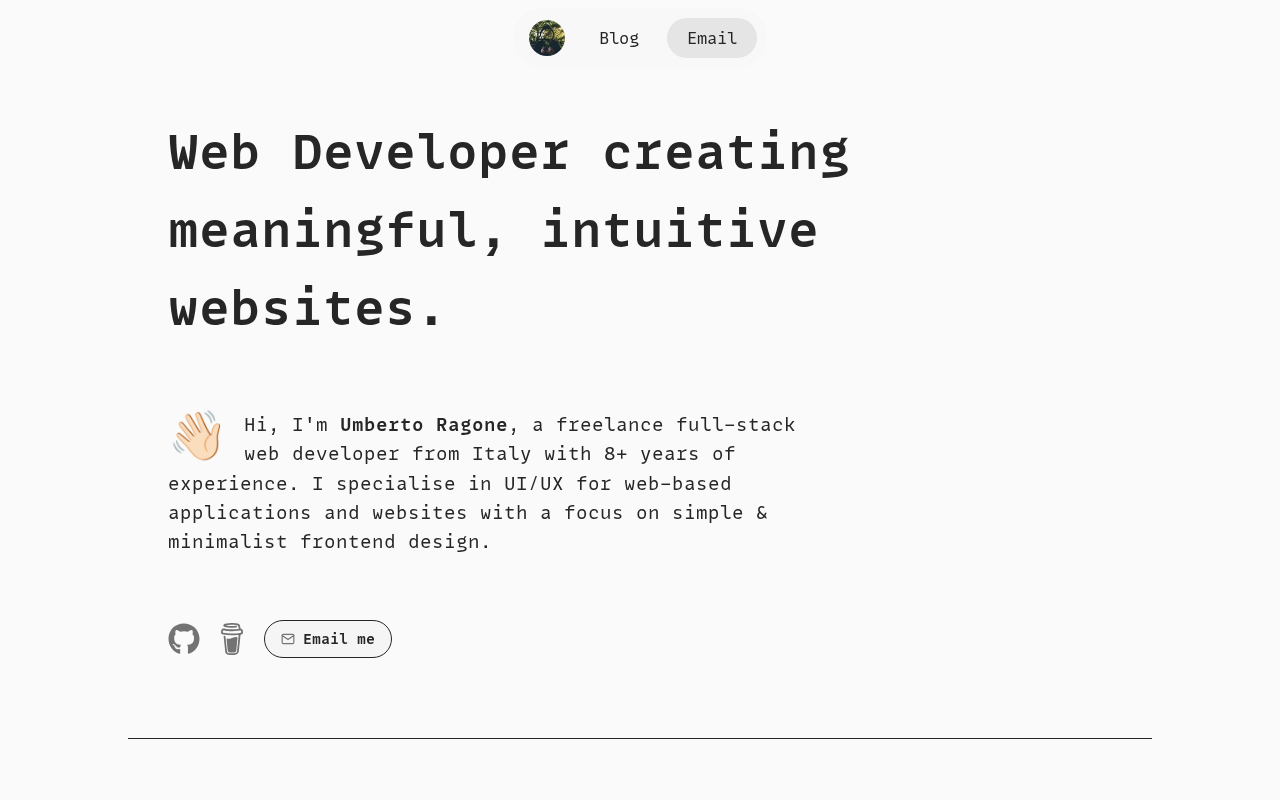
Task: Click the word 'Web' starting the headline
Action: (214, 152)
